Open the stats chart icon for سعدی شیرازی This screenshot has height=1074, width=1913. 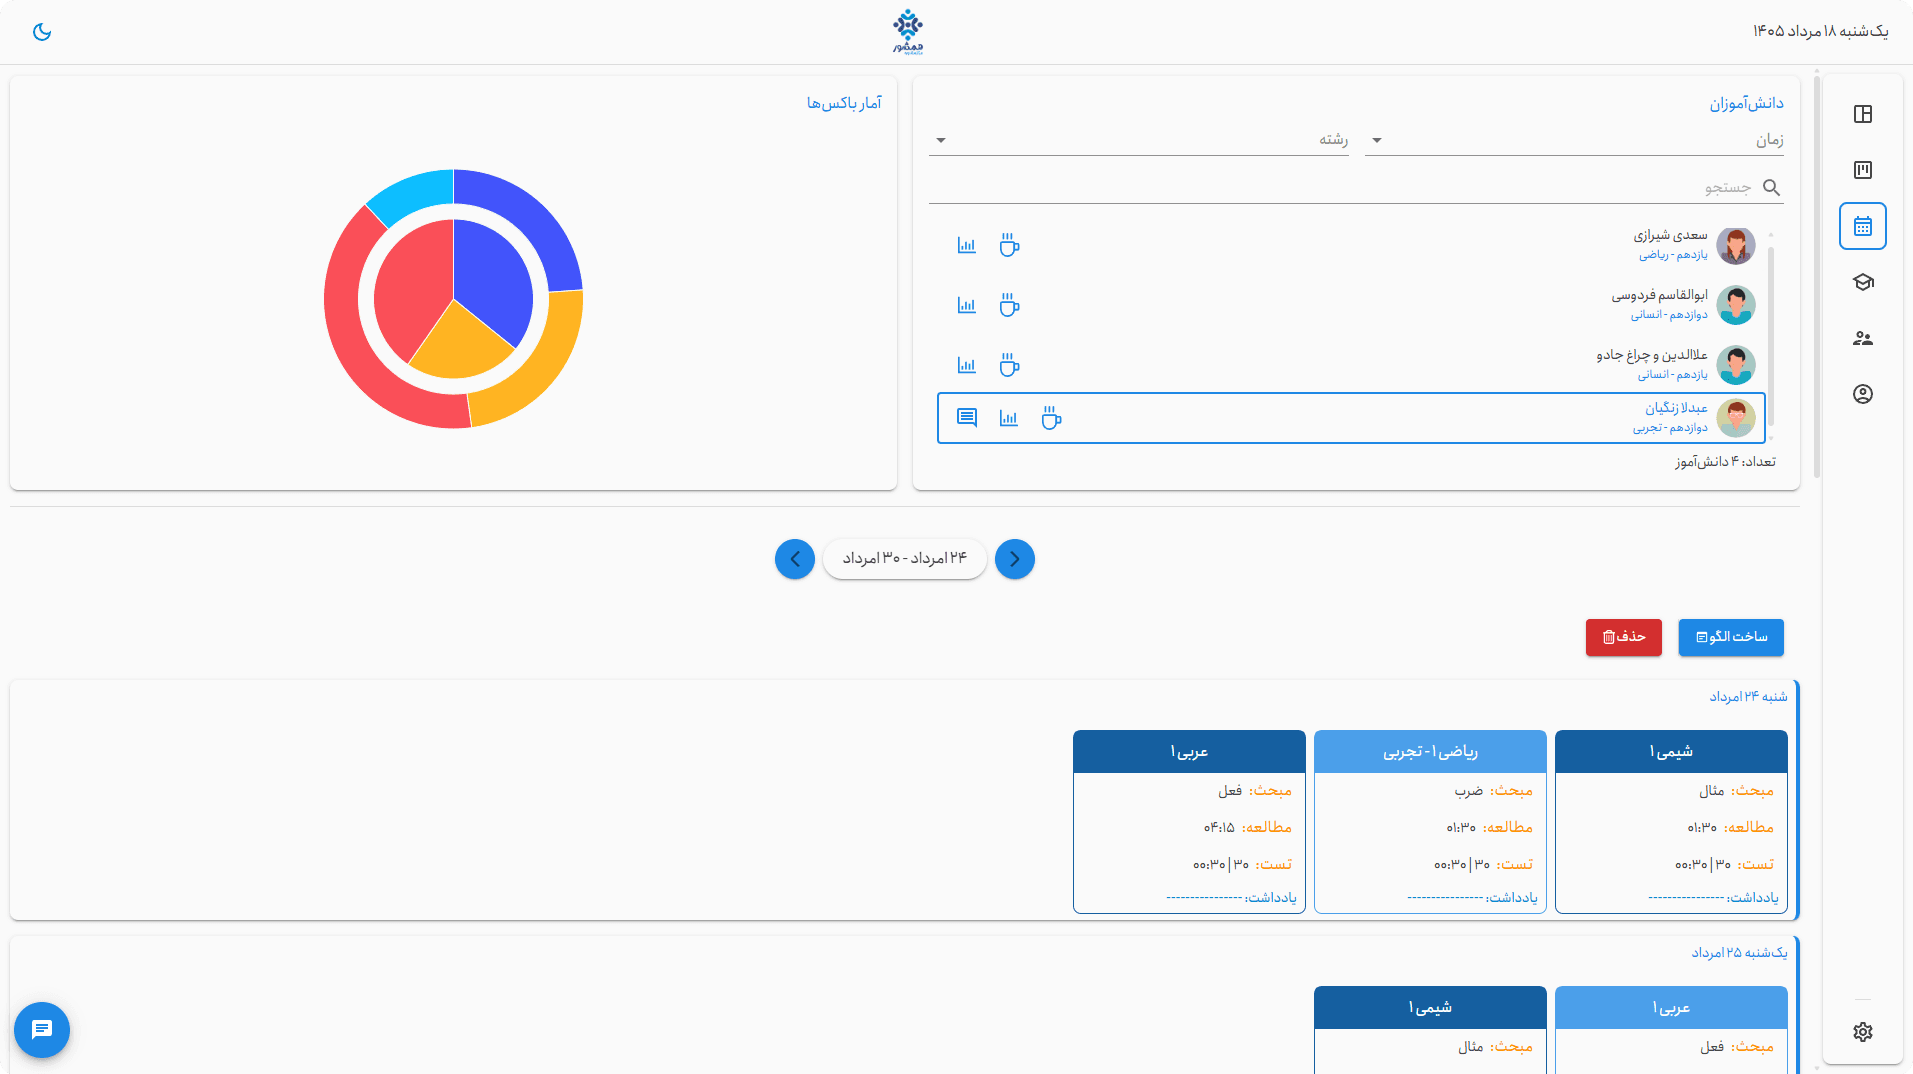point(966,245)
